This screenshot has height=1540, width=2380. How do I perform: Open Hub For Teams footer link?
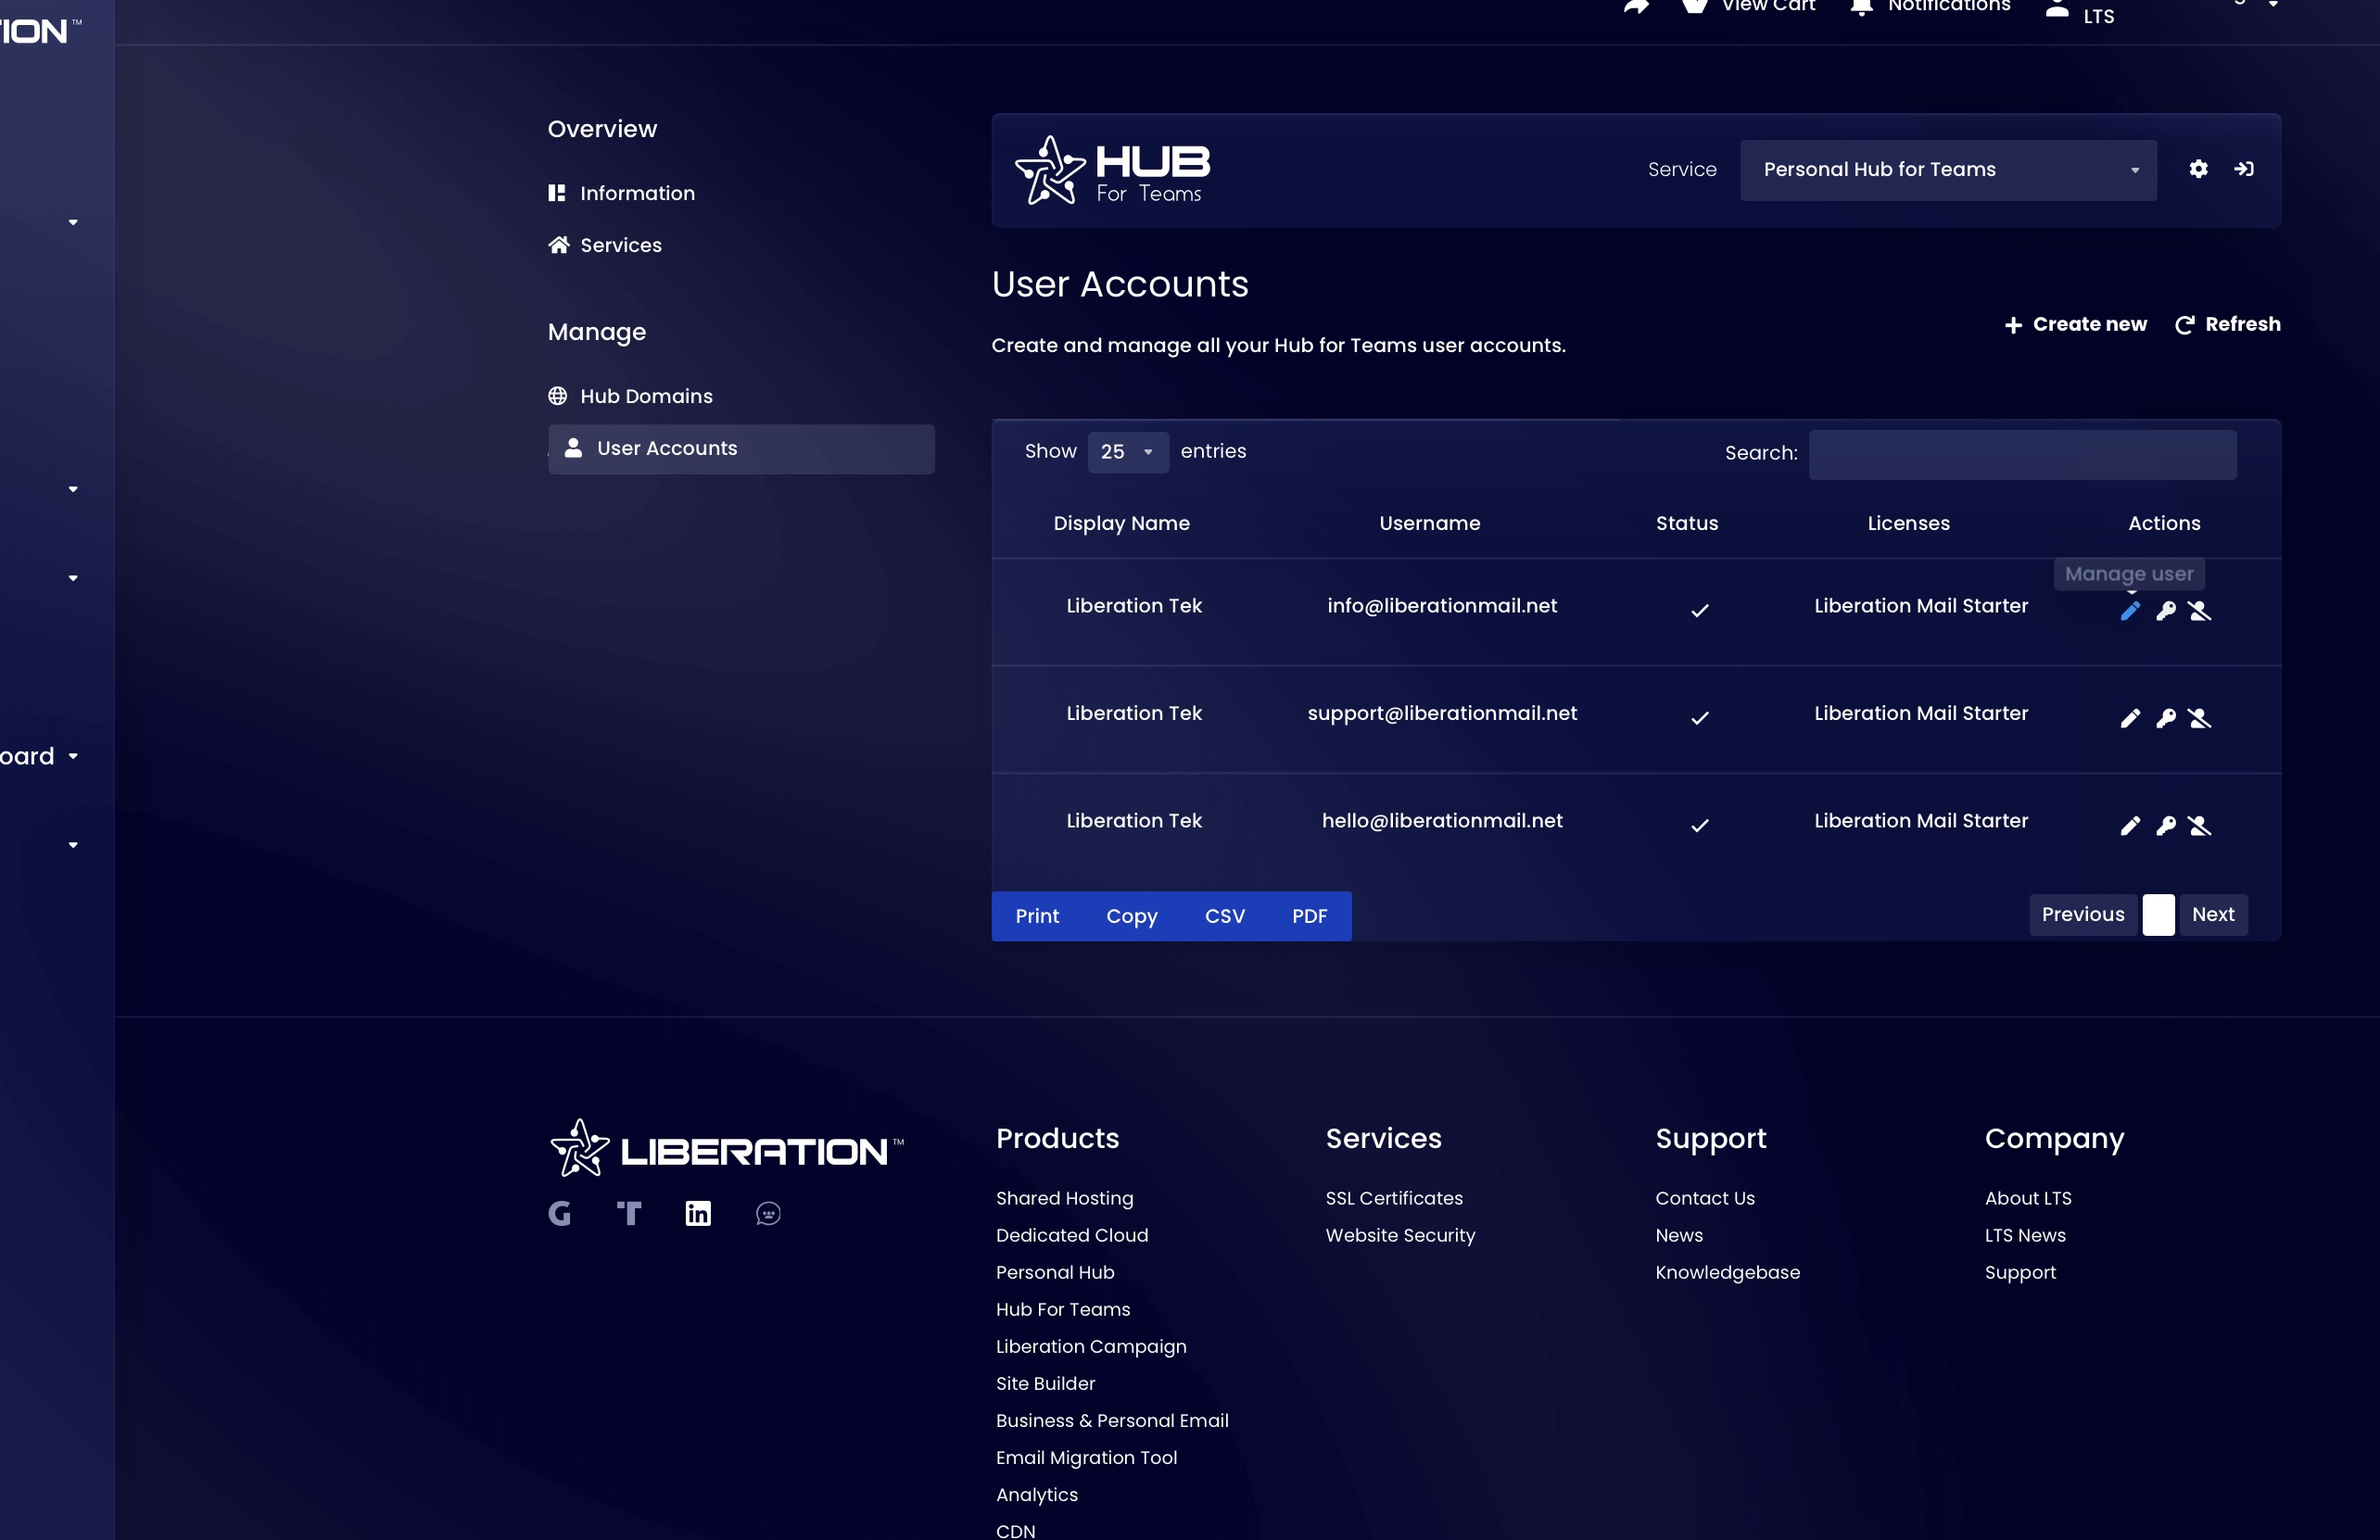tap(1063, 1310)
